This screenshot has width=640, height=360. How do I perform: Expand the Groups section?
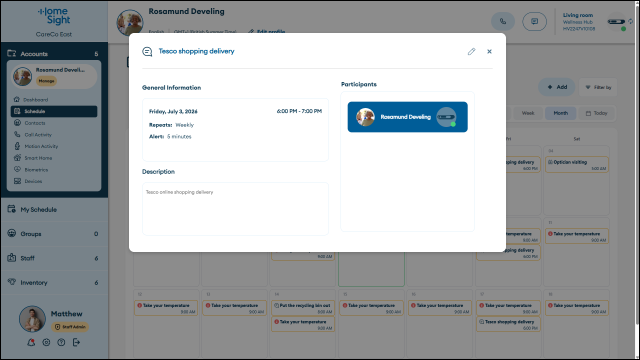(54, 233)
